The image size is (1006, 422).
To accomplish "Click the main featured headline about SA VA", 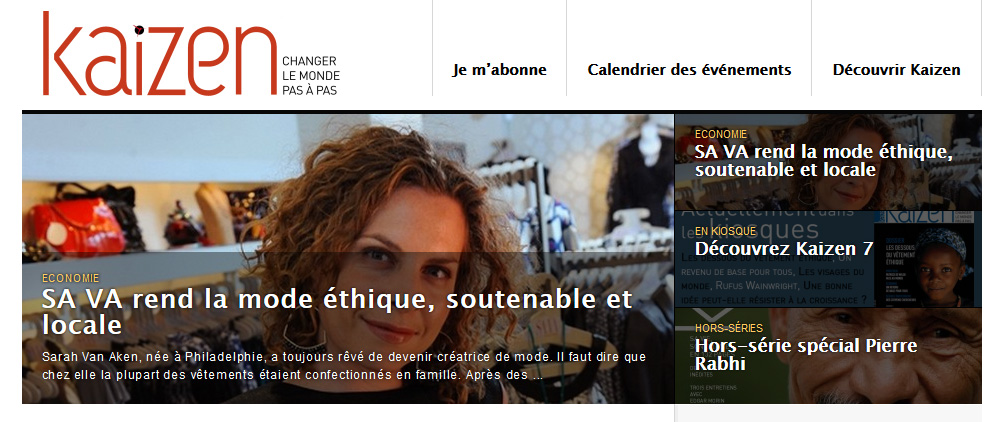I will coord(337,312).
